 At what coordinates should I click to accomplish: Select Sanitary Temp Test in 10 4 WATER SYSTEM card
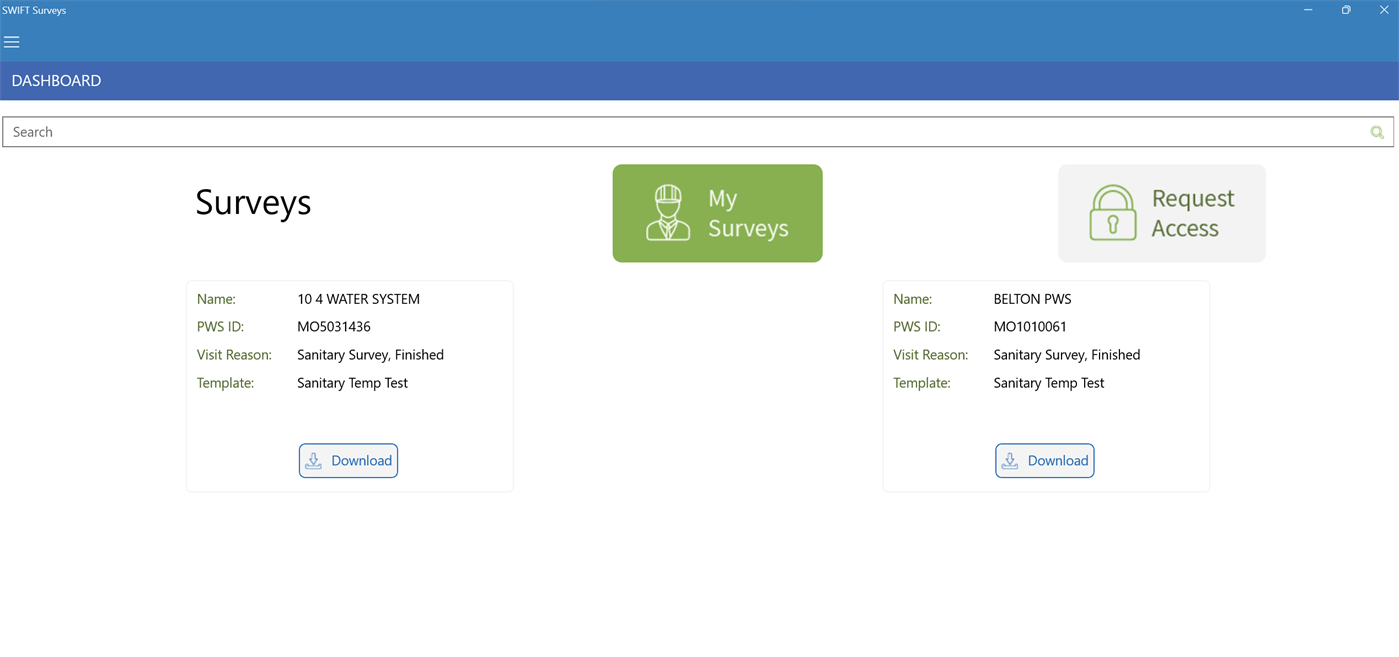[x=352, y=383]
